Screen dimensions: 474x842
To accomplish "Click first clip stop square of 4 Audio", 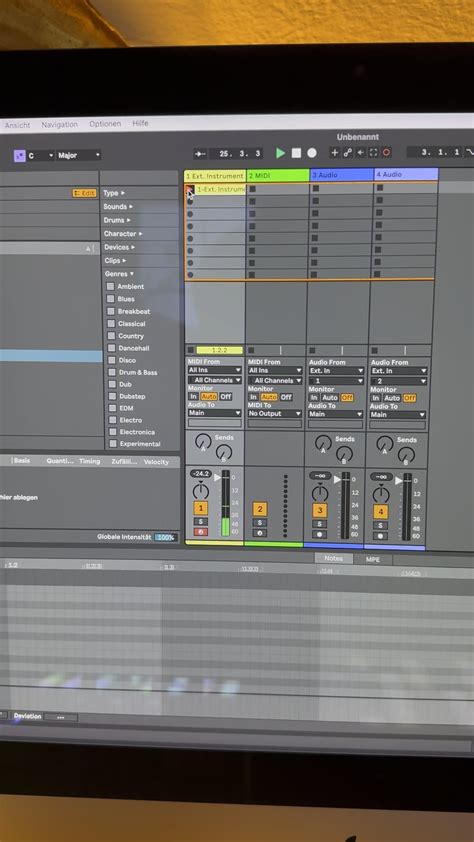I will point(380,188).
